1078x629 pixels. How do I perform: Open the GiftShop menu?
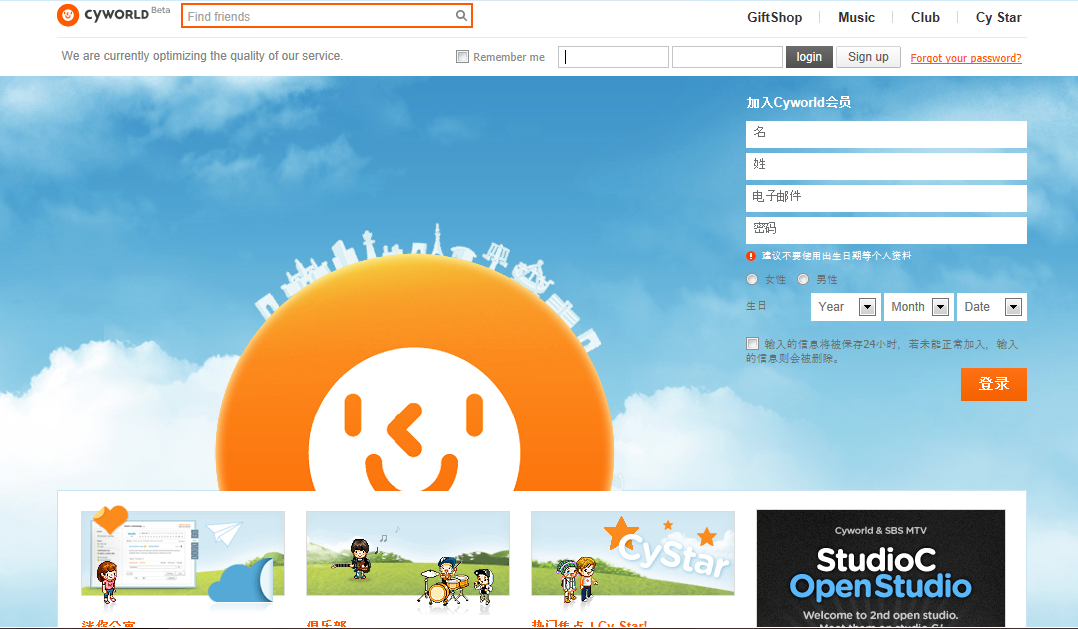pyautogui.click(x=774, y=17)
